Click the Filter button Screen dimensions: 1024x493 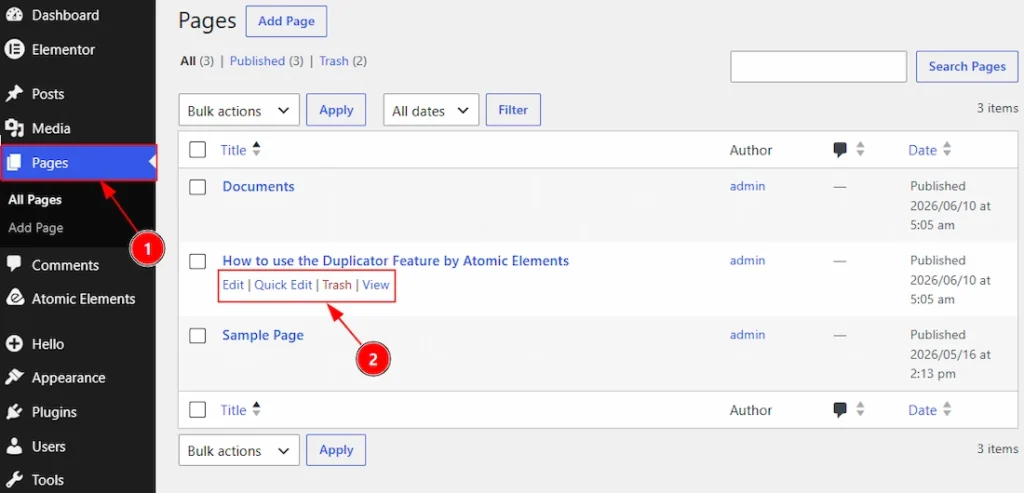pyautogui.click(x=513, y=110)
